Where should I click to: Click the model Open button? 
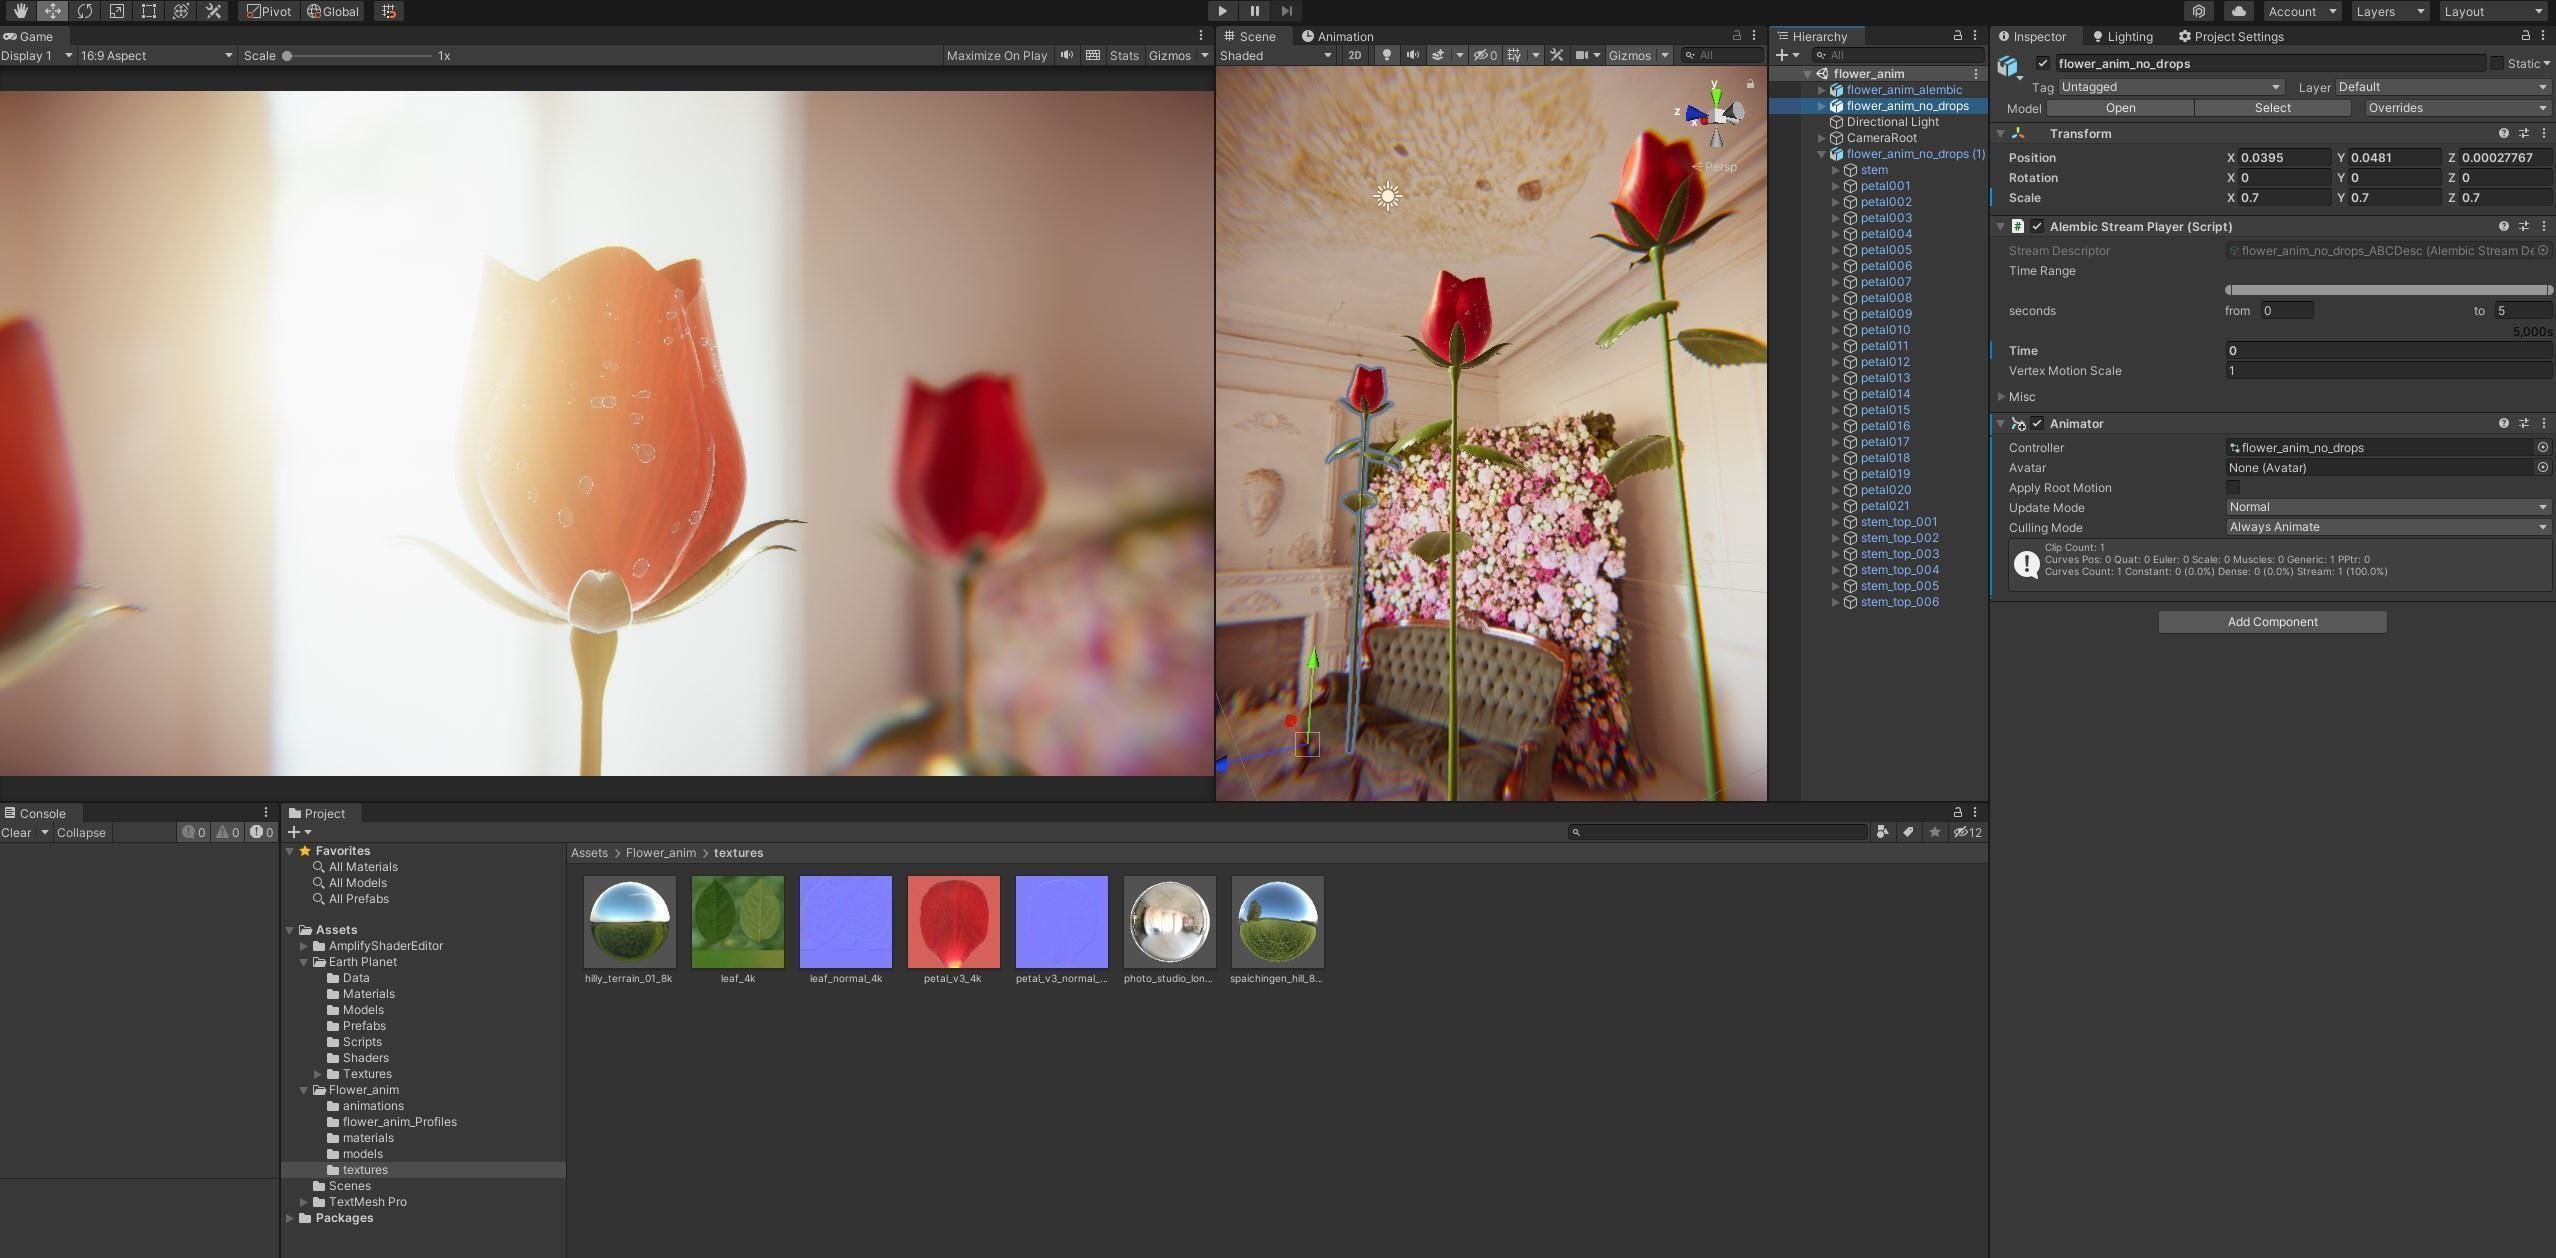(2120, 108)
